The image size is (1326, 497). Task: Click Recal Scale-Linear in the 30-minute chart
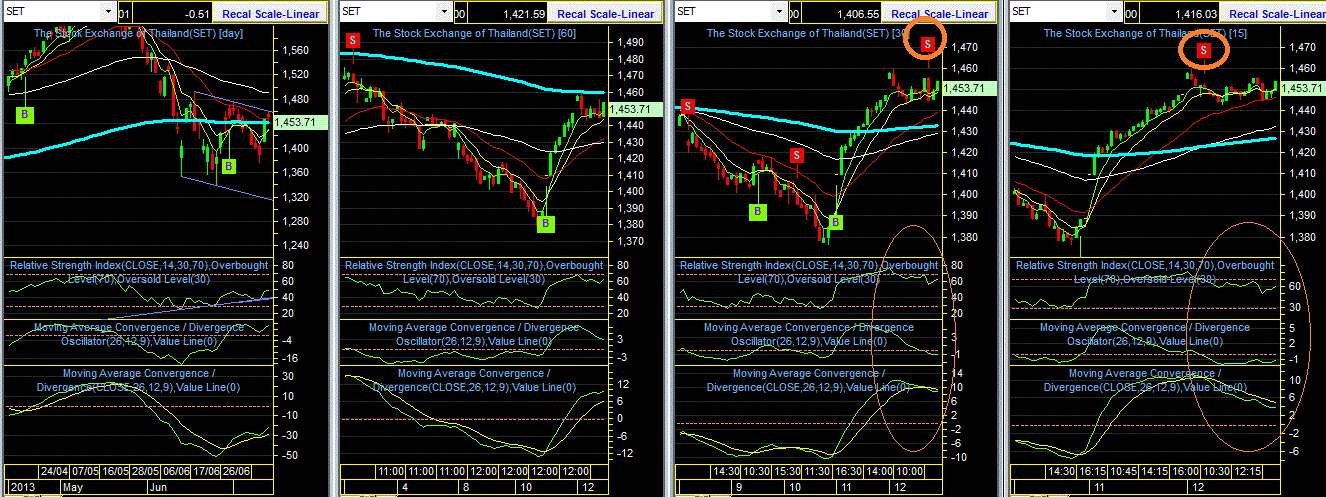[x=942, y=13]
